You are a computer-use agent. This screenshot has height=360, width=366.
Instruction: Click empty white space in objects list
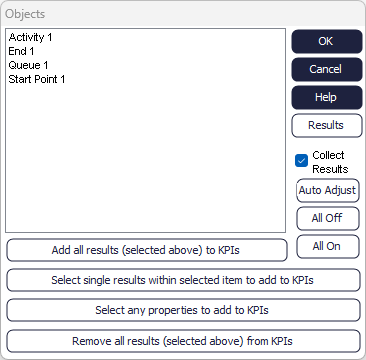tap(145, 157)
